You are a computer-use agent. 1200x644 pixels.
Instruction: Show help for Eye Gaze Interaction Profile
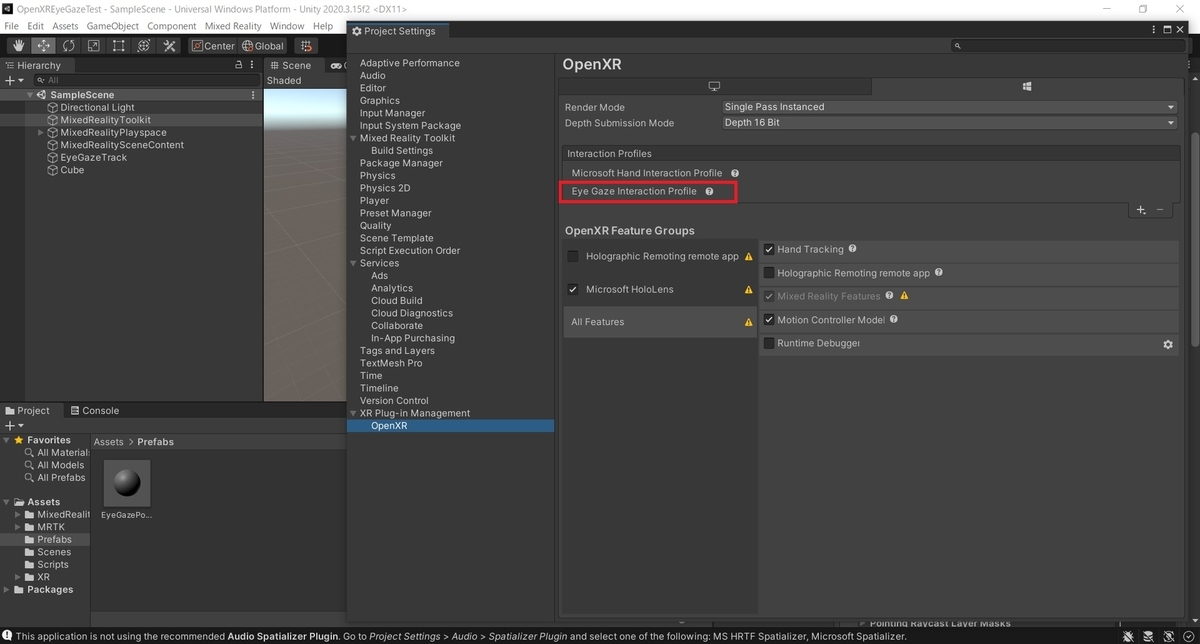(709, 191)
